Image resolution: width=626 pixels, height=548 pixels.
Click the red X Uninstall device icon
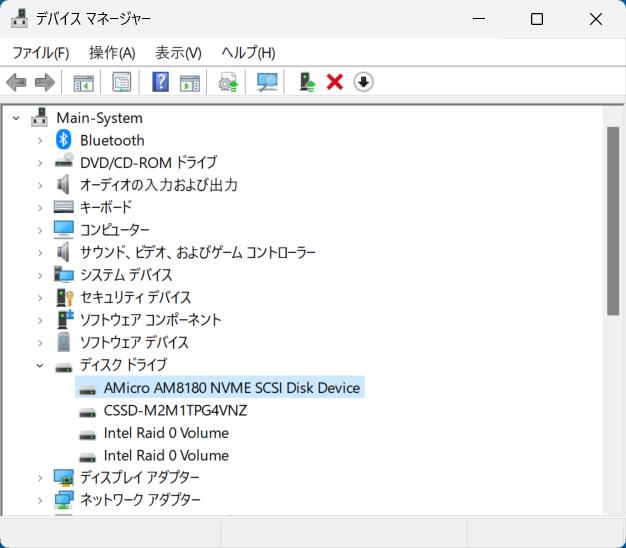click(x=335, y=82)
